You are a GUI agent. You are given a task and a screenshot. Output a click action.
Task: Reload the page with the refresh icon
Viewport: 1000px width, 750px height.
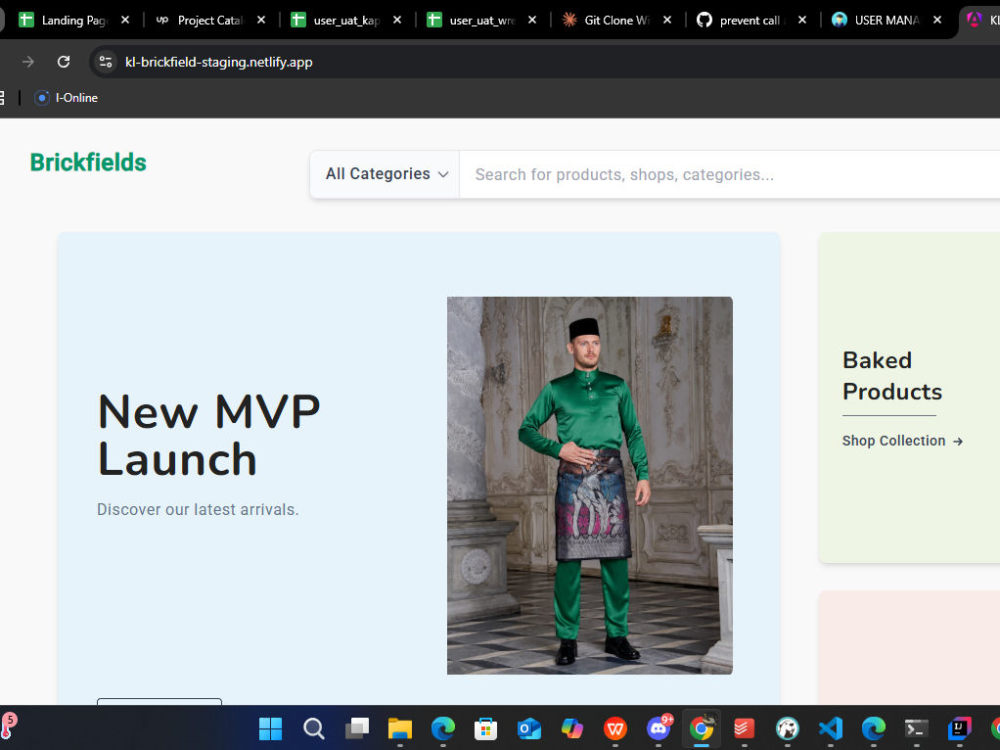click(x=63, y=62)
